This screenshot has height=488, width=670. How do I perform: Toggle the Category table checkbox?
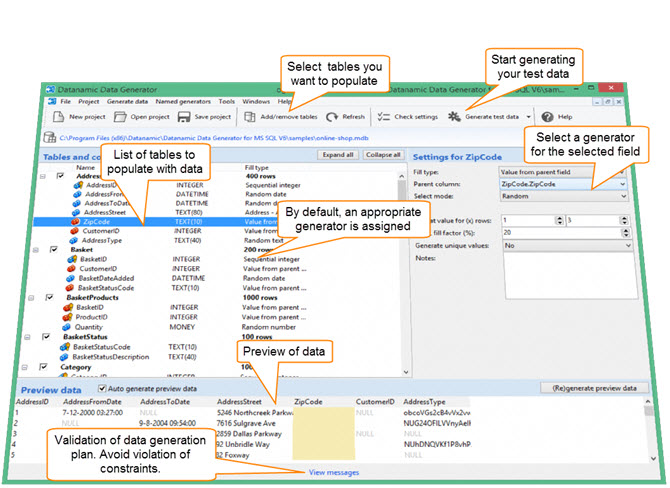pyautogui.click(x=43, y=367)
